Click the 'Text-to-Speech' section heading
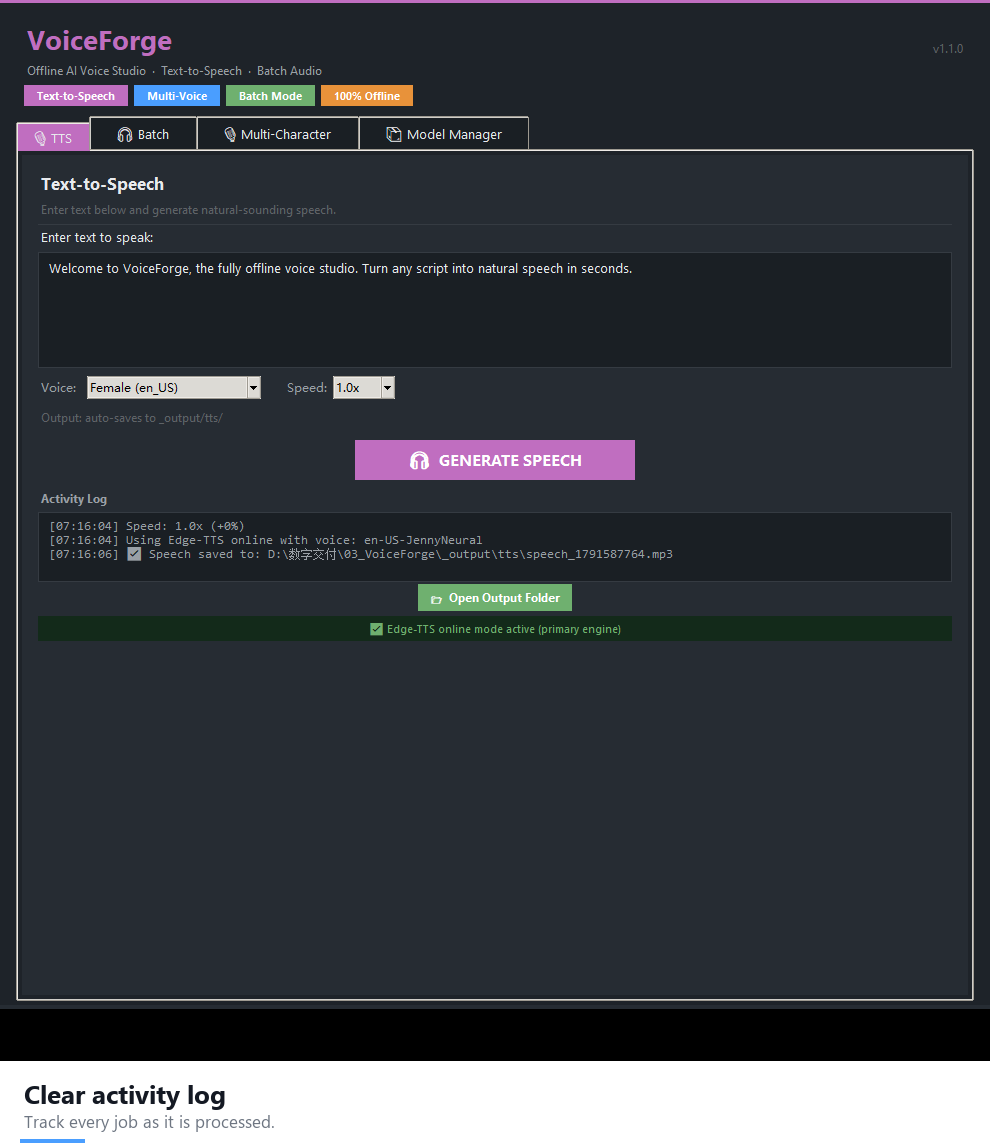Viewport: 990px width, 1145px height. 102,184
